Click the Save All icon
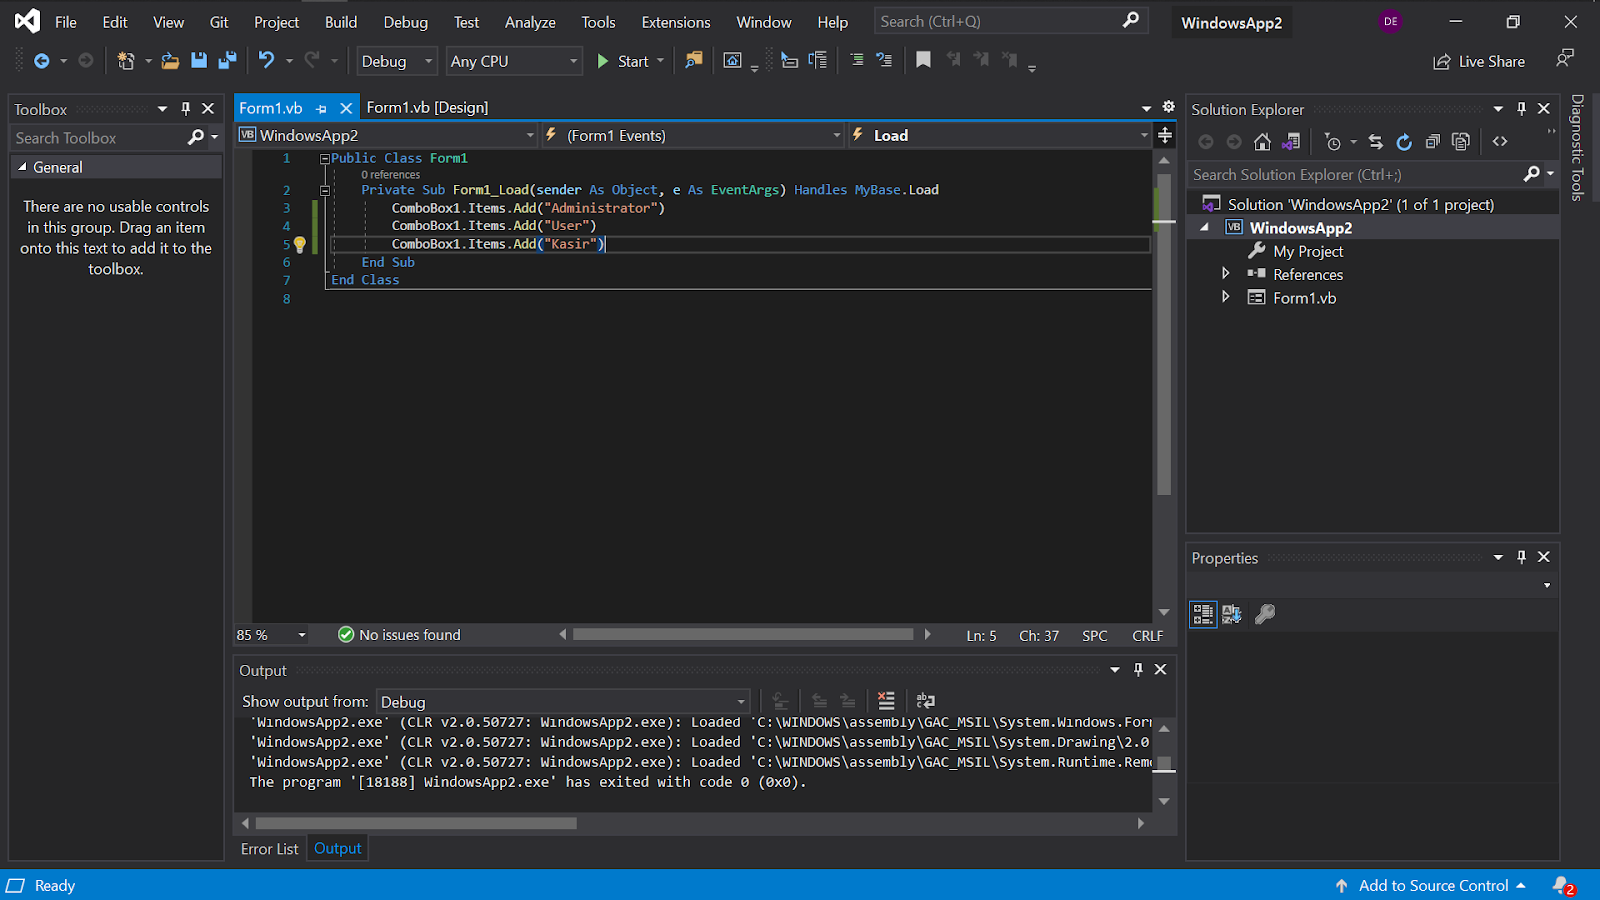 [x=228, y=61]
